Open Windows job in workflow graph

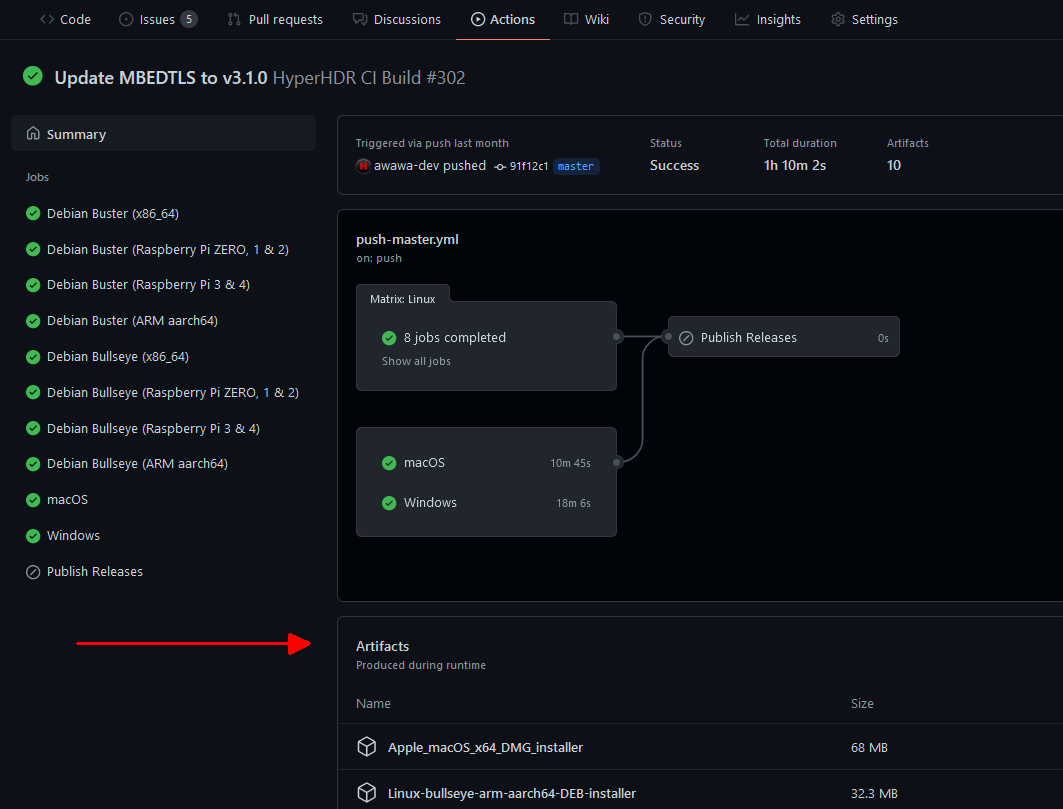tap(486, 502)
